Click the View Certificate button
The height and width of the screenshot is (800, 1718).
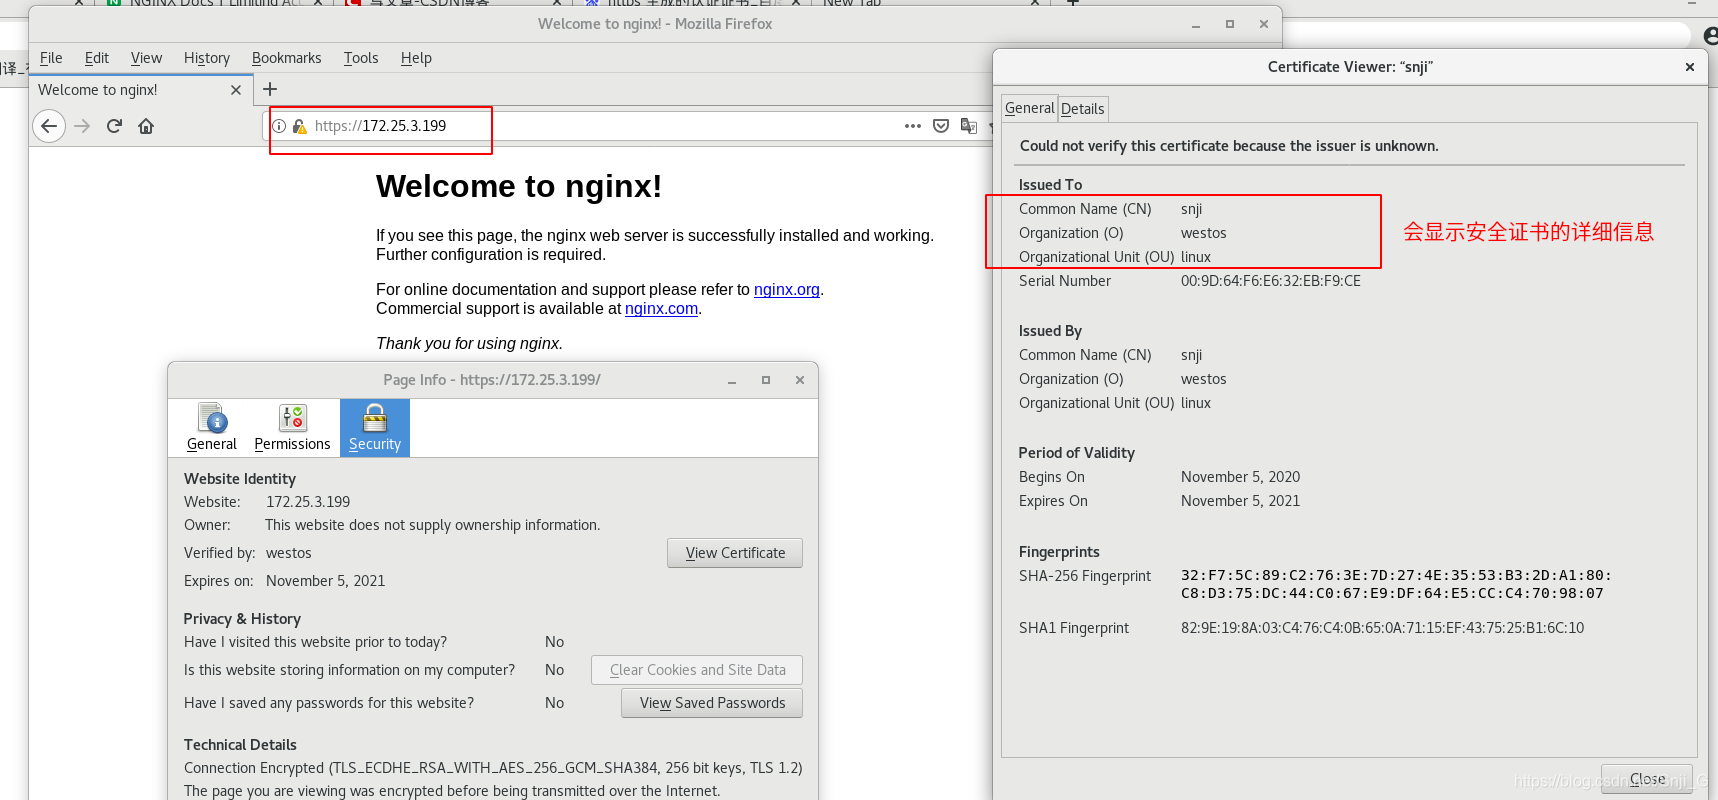tap(735, 553)
